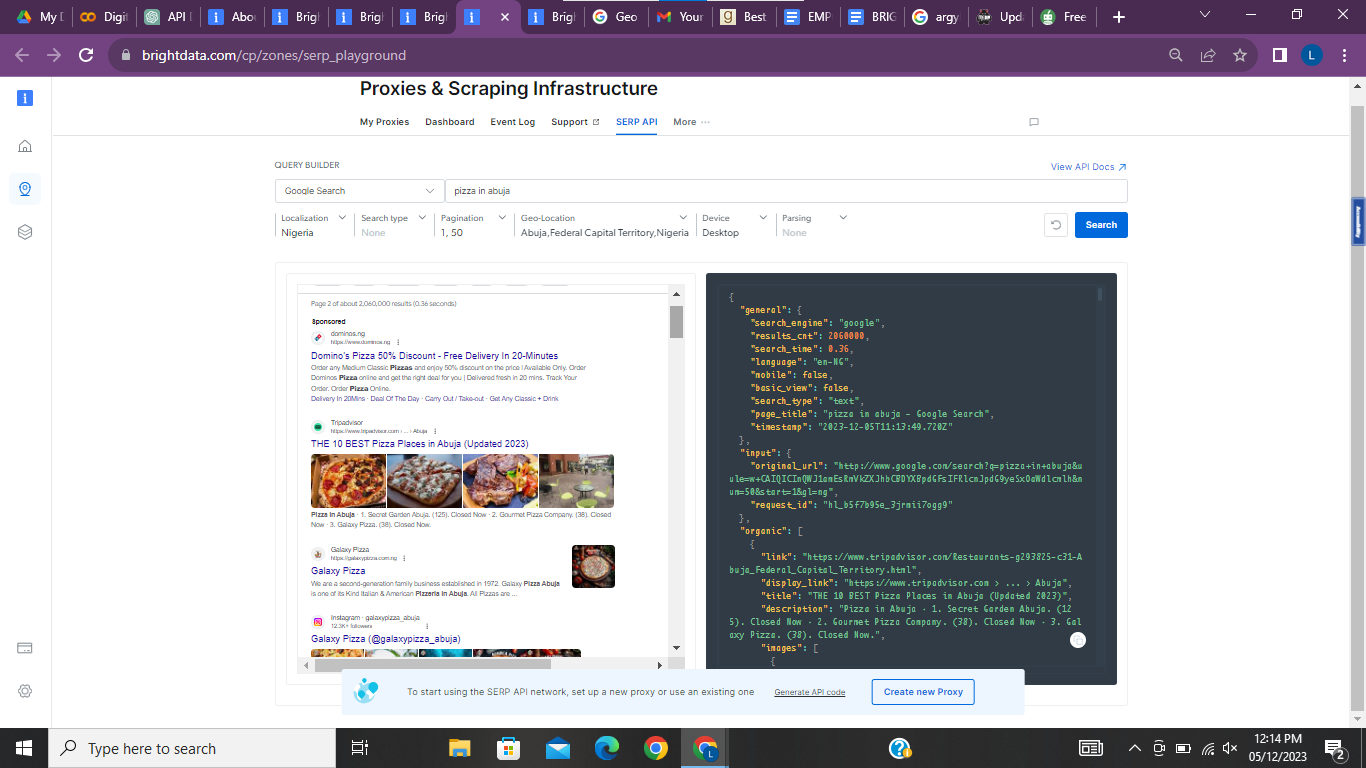Open the Dashboard tab
This screenshot has width=1366, height=768.
click(x=450, y=122)
